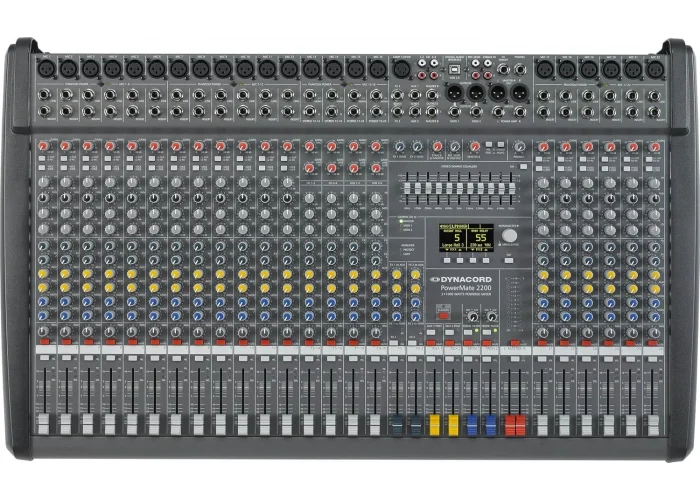The width and height of the screenshot is (700, 500).
Task: Select the first yellow AUX 1 fader
Action: (x=435, y=424)
